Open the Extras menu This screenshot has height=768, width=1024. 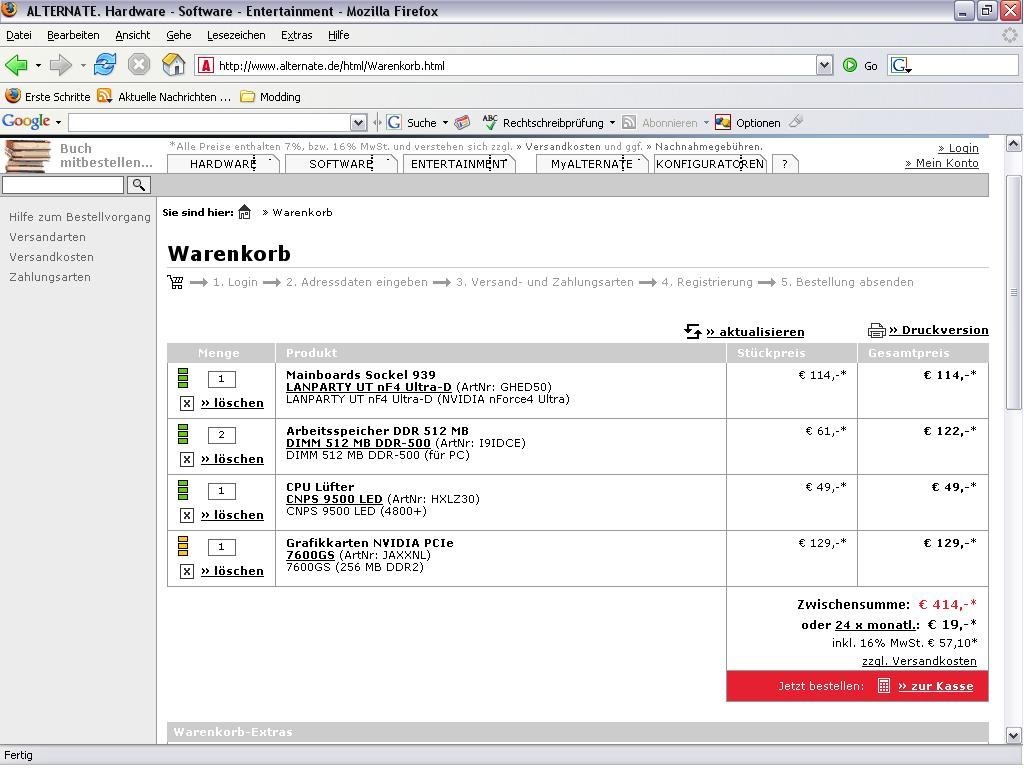click(296, 35)
